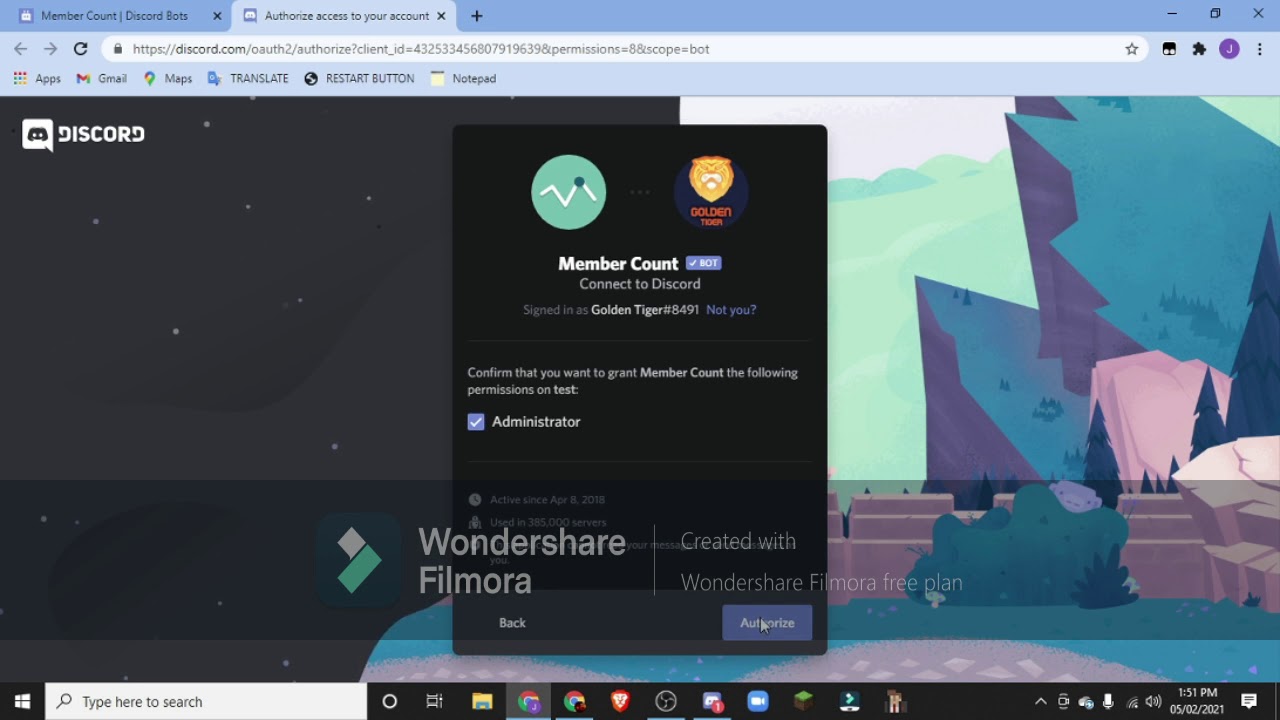Screen dimensions: 1280x720
Task: Reload the current page
Action: [81, 49]
